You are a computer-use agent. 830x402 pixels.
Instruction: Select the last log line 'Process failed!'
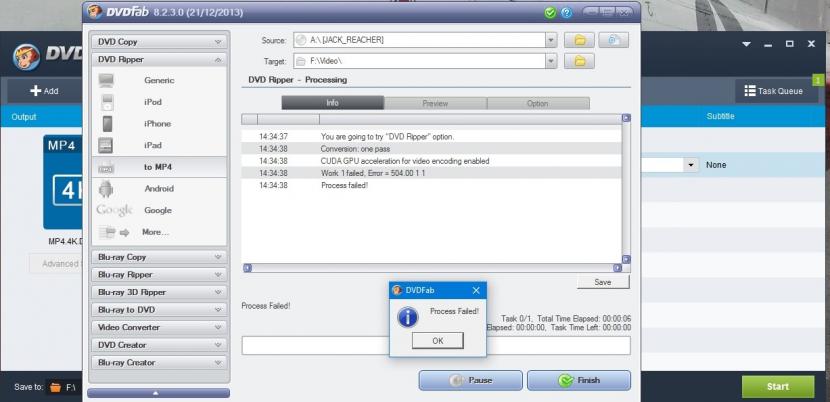click(x=431, y=185)
